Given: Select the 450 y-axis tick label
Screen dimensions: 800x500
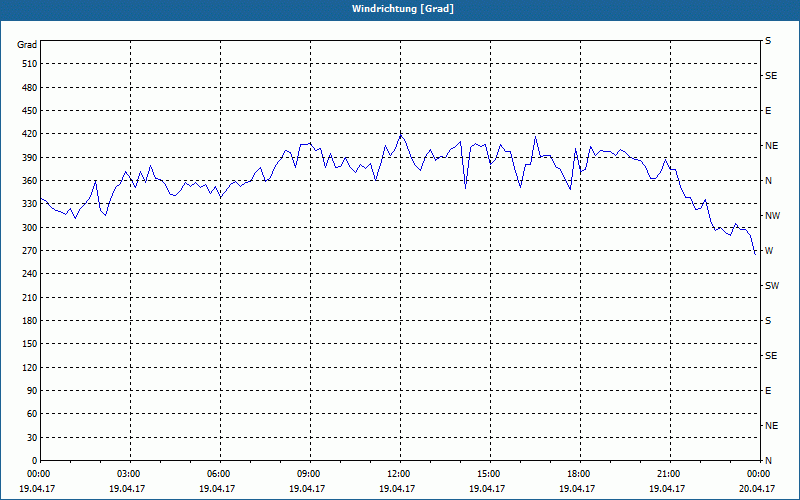Looking at the screenshot, I should point(30,111).
